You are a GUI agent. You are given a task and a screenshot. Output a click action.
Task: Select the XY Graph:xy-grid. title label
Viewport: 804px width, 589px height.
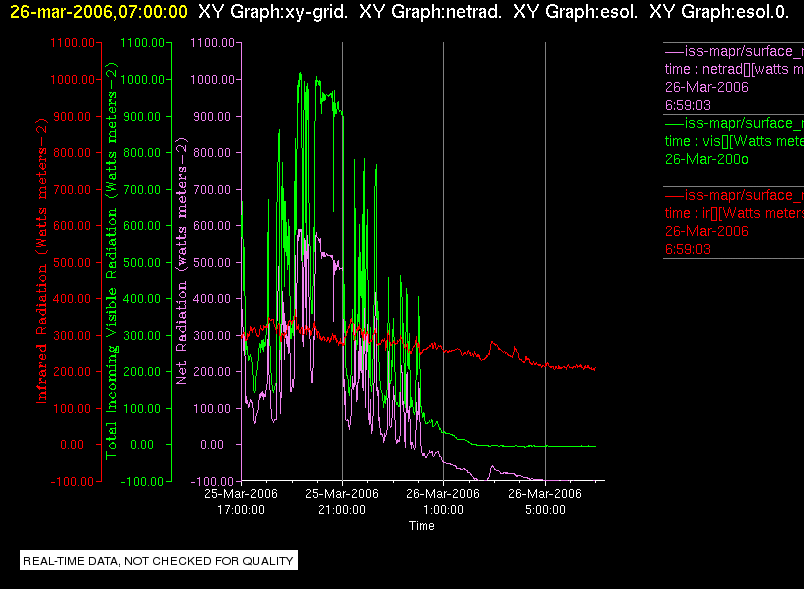click(x=273, y=12)
